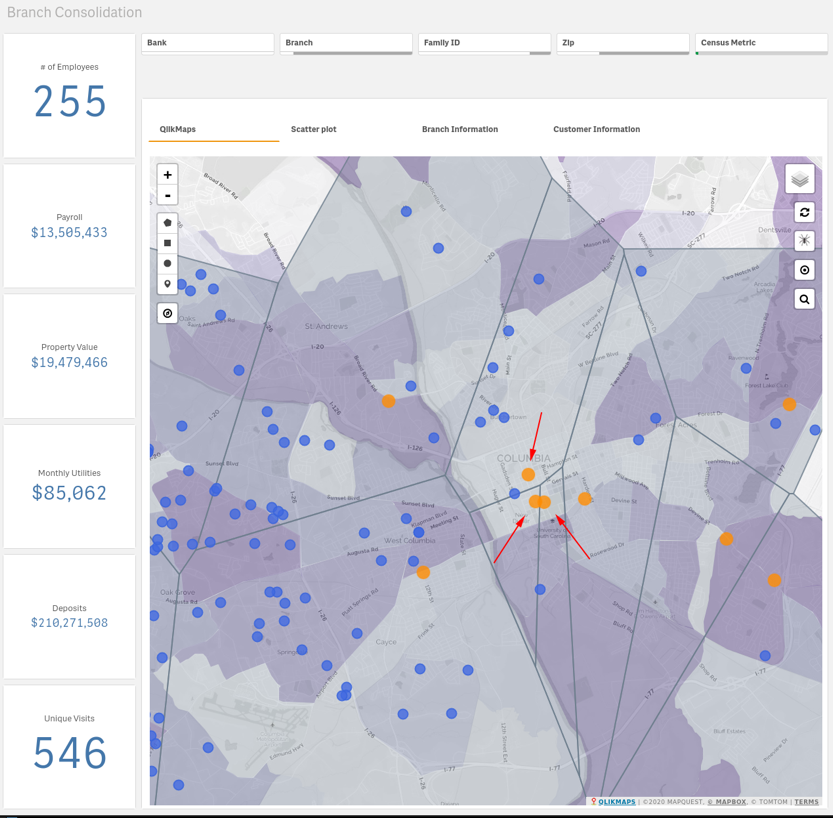The width and height of the screenshot is (833, 818).
Task: Open the map search magnifier
Action: pyautogui.click(x=804, y=299)
